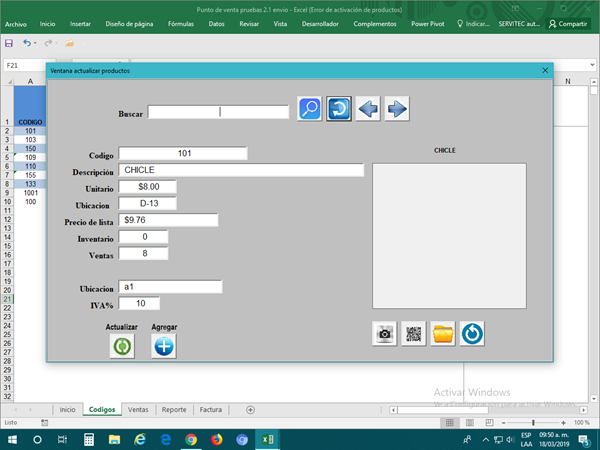Open Google Chrome from the taskbar
Image resolution: width=600 pixels, height=450 pixels.
191,439
